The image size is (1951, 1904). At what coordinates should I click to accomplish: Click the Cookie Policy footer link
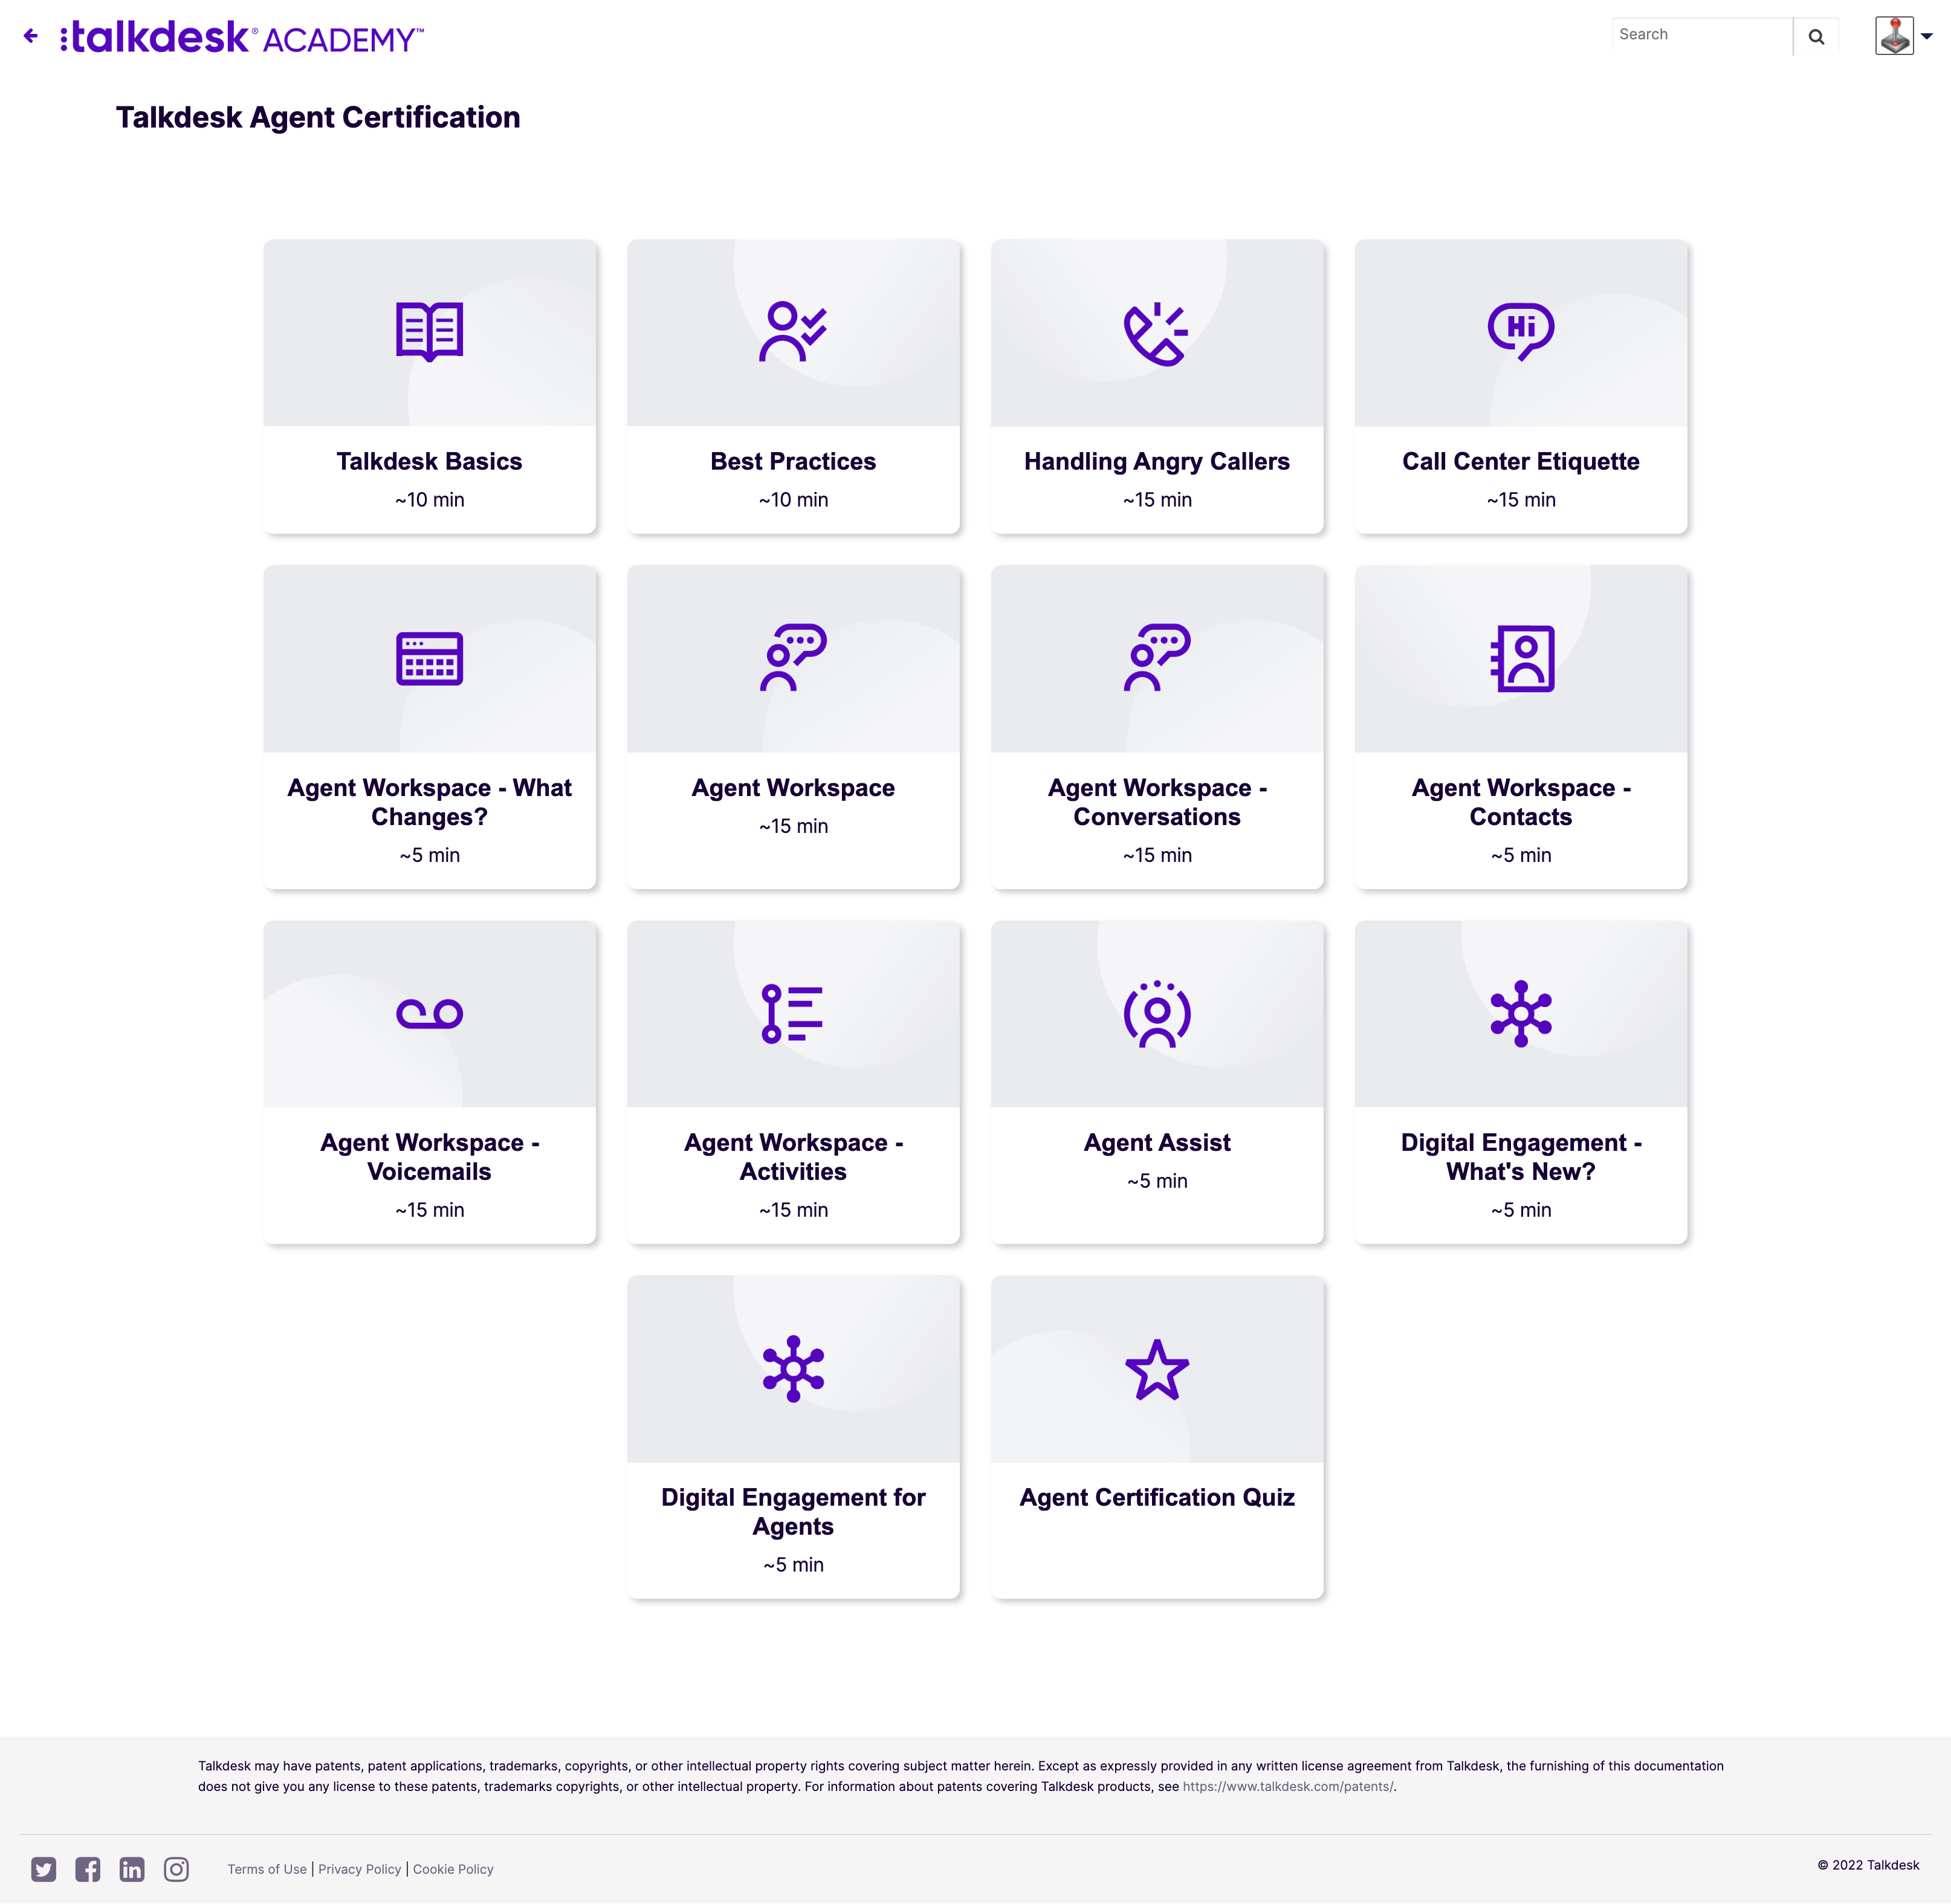(x=453, y=1869)
